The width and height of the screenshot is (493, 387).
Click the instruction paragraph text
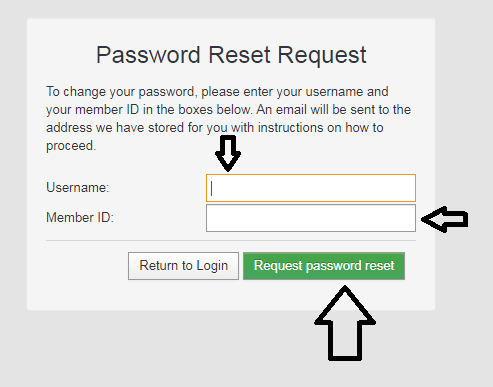point(229,119)
